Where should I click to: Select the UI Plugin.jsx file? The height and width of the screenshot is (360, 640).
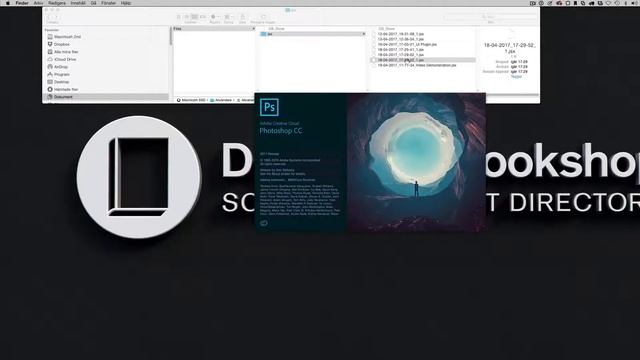(407, 44)
